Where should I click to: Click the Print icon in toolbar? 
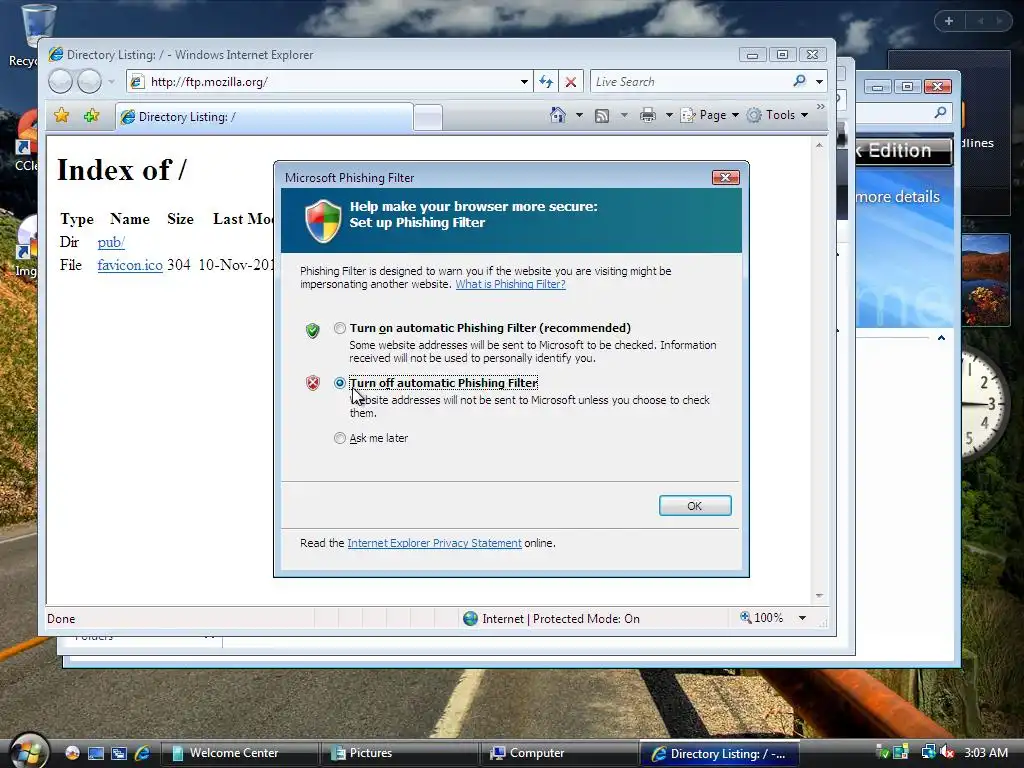tap(648, 116)
